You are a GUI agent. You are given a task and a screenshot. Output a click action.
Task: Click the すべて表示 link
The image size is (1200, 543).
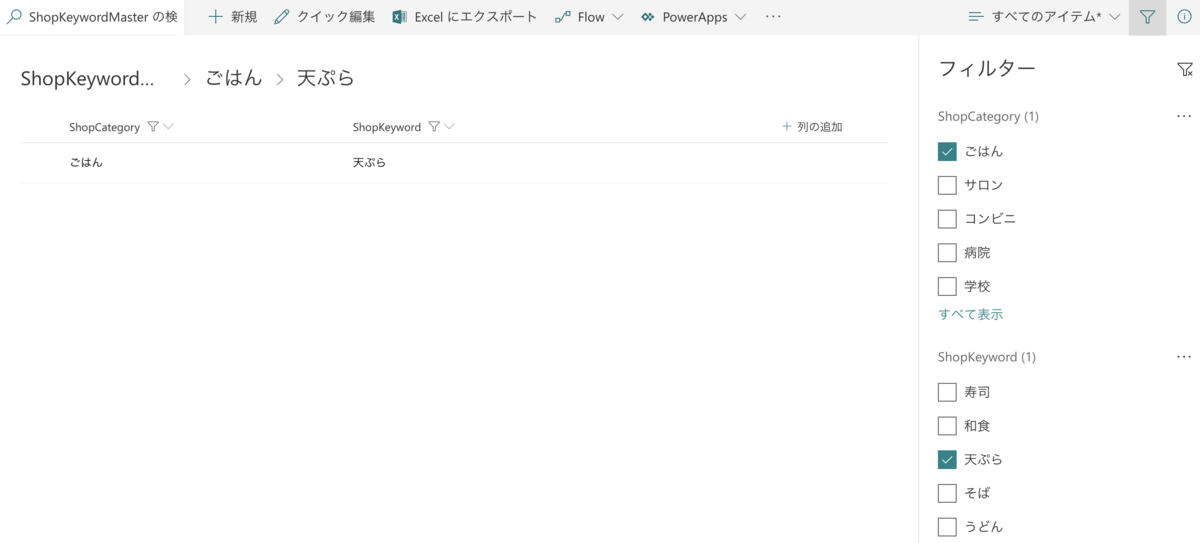970,314
